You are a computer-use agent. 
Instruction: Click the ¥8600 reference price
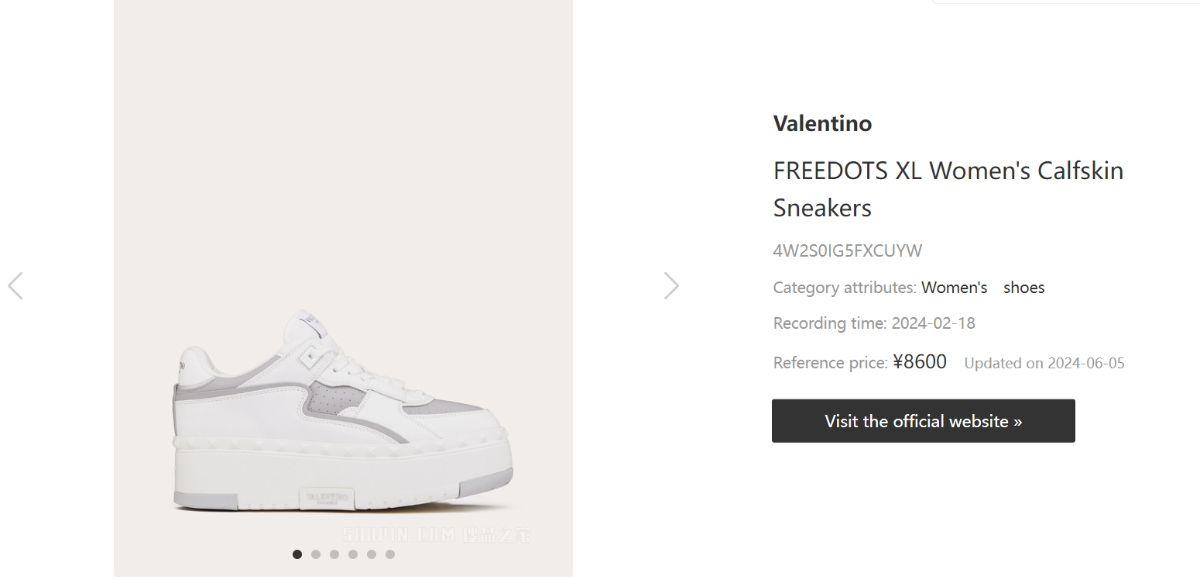coord(919,362)
